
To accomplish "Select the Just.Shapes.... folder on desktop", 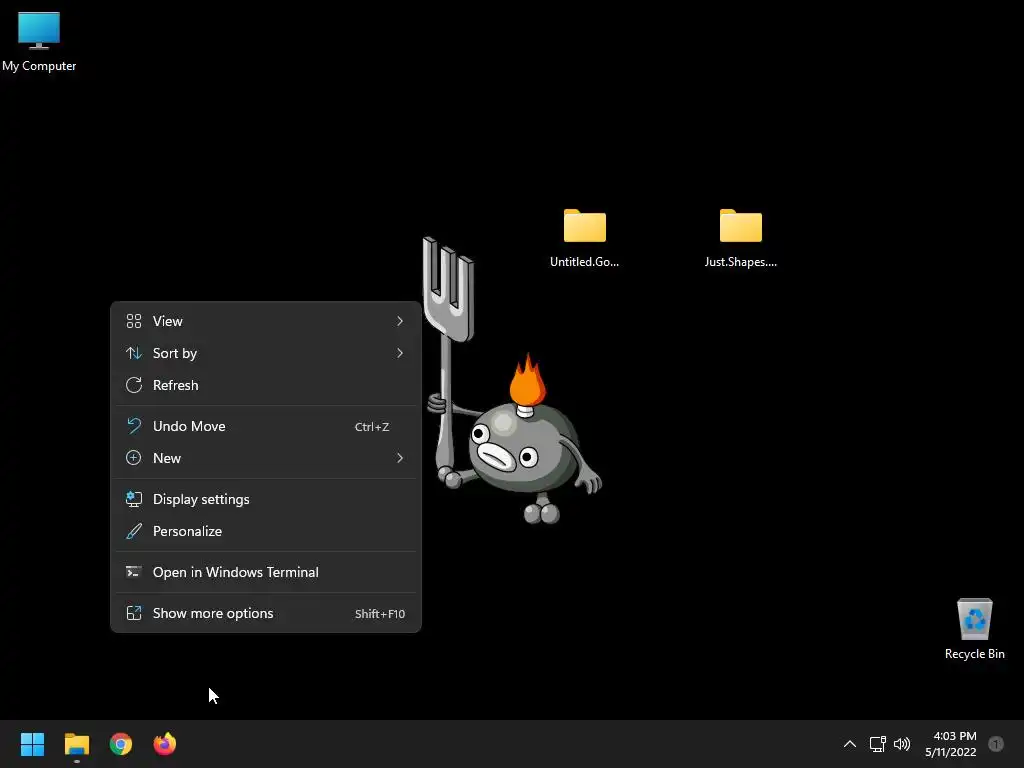I will click(x=741, y=238).
